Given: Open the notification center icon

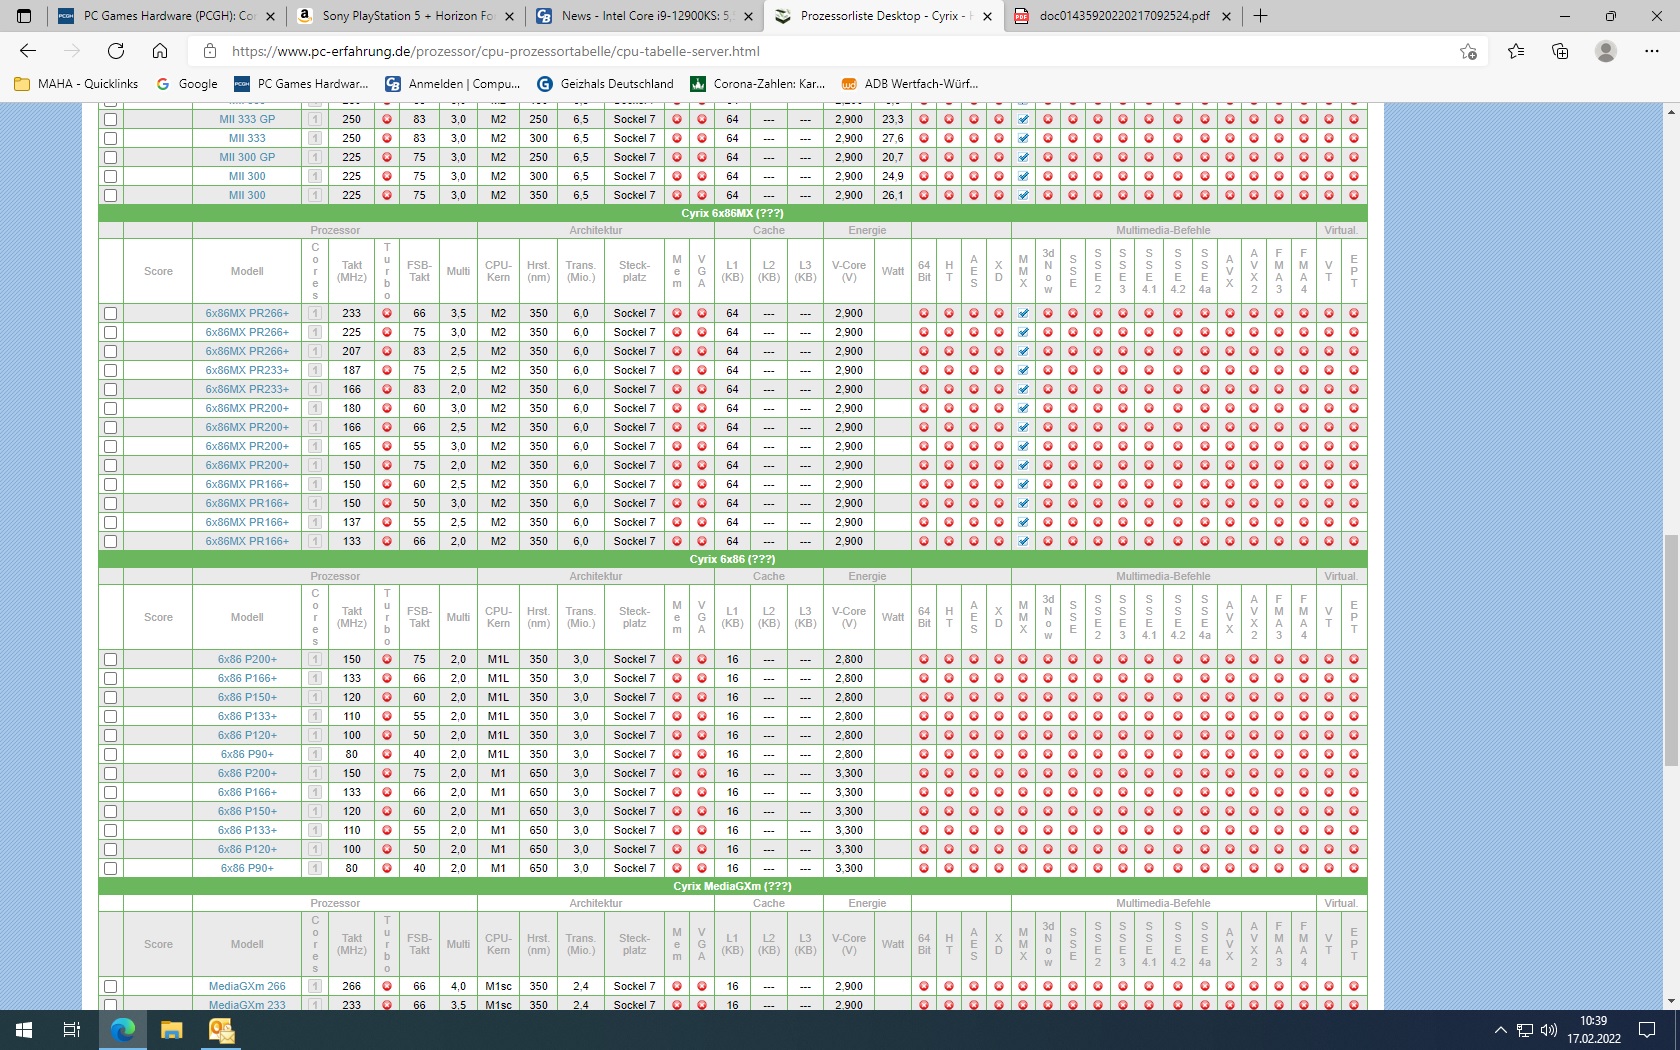Looking at the screenshot, I should [x=1647, y=1030].
